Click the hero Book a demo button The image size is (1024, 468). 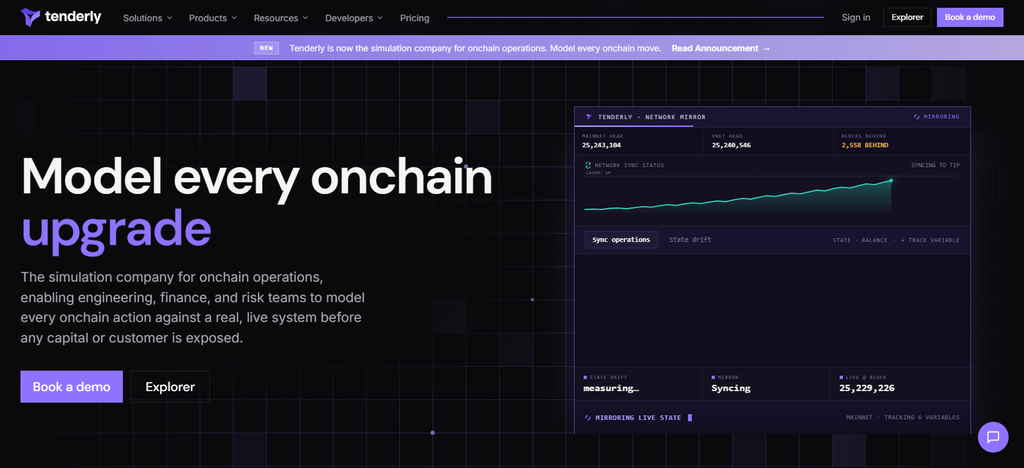tap(71, 386)
